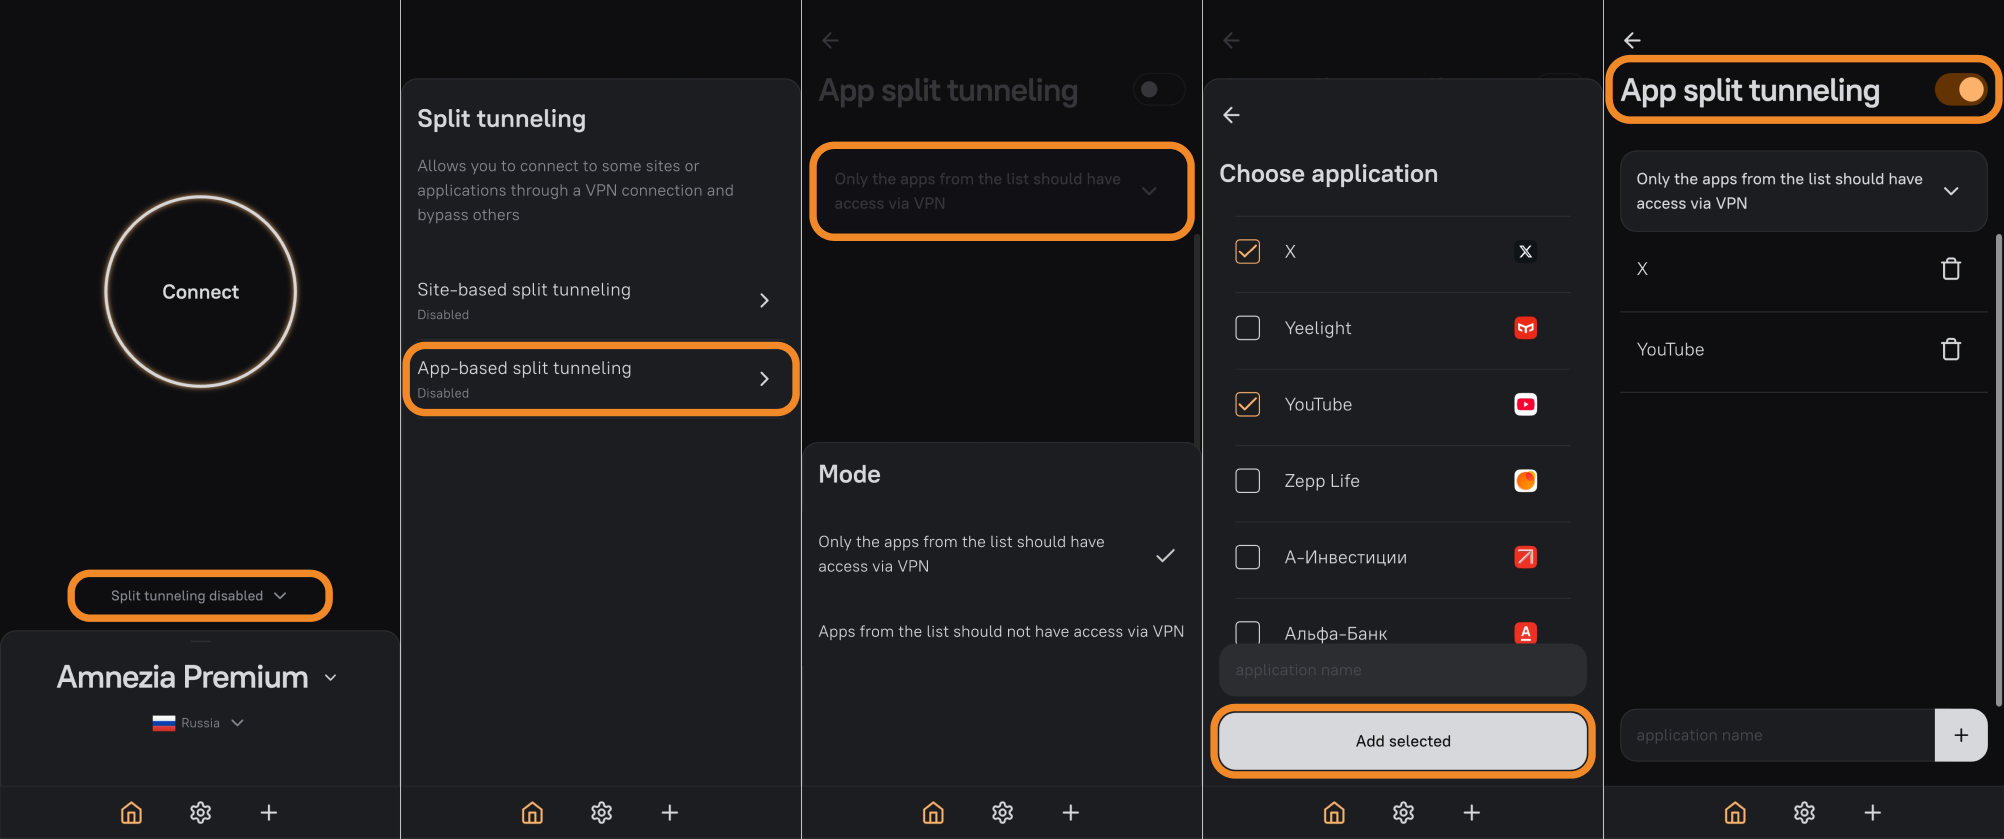Click plus button beside application name field
This screenshot has width=2004, height=839.
pos(1960,735)
